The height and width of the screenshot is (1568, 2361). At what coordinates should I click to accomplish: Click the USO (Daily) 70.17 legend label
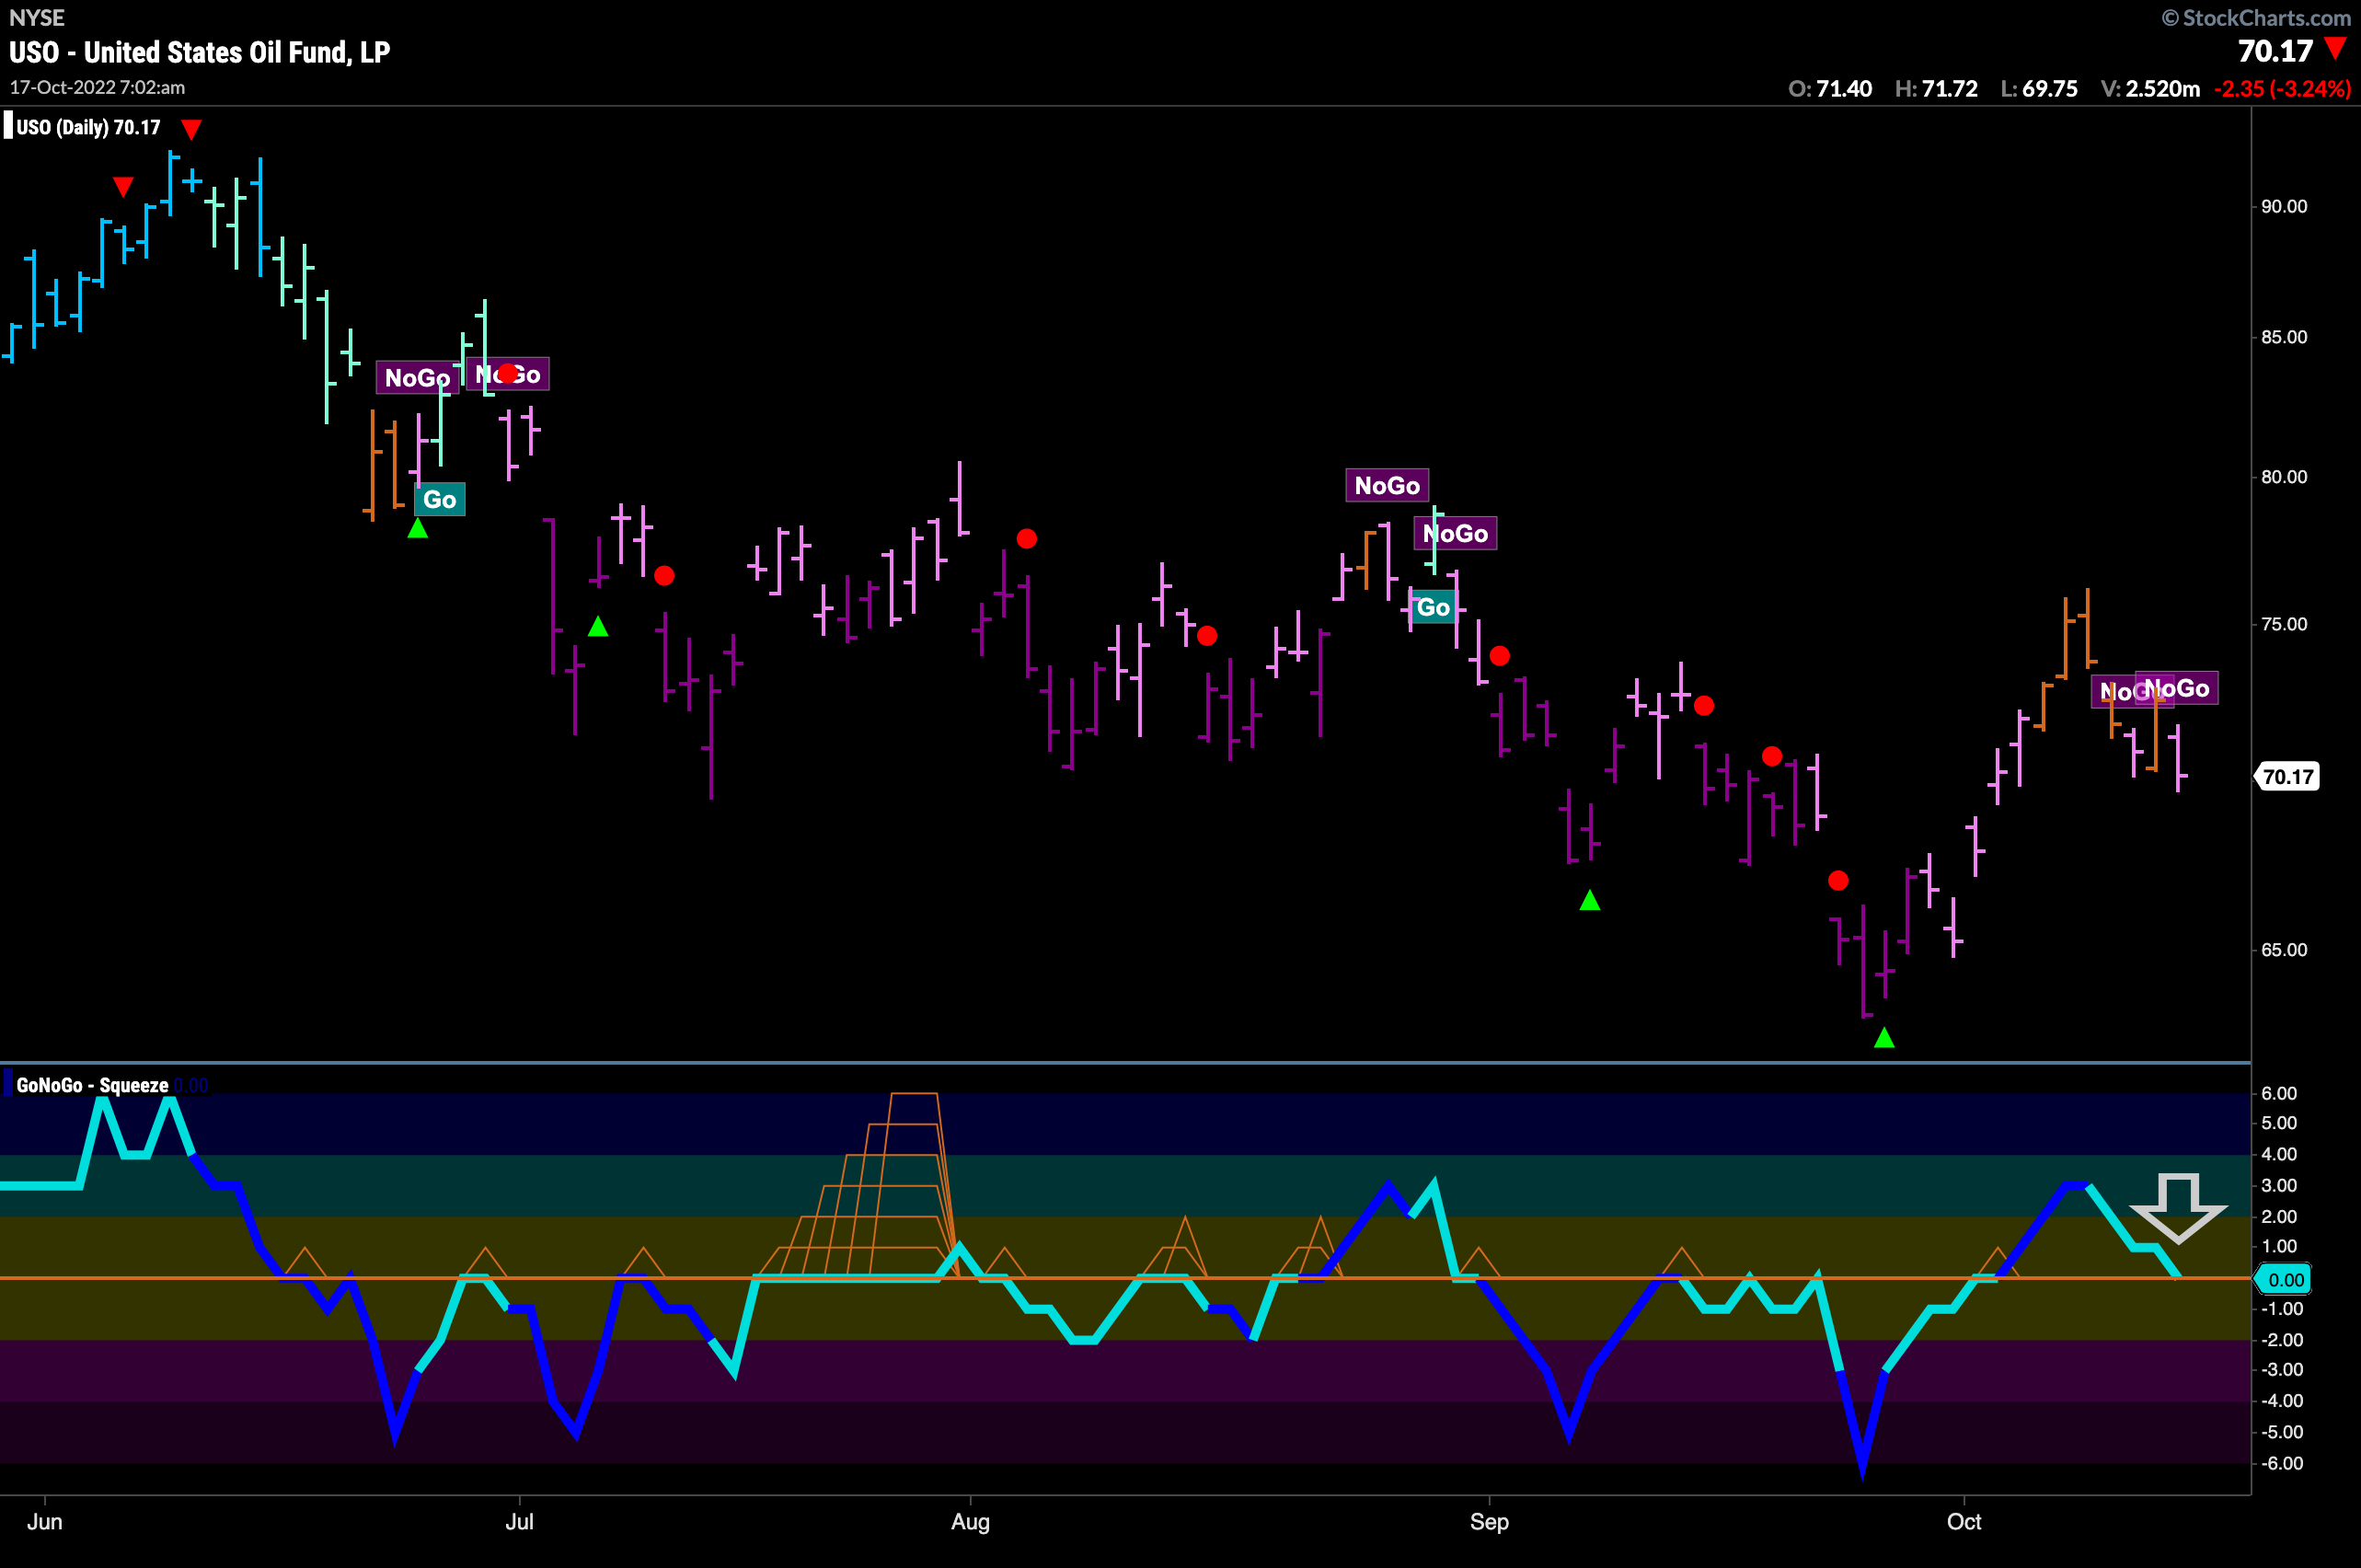(88, 127)
